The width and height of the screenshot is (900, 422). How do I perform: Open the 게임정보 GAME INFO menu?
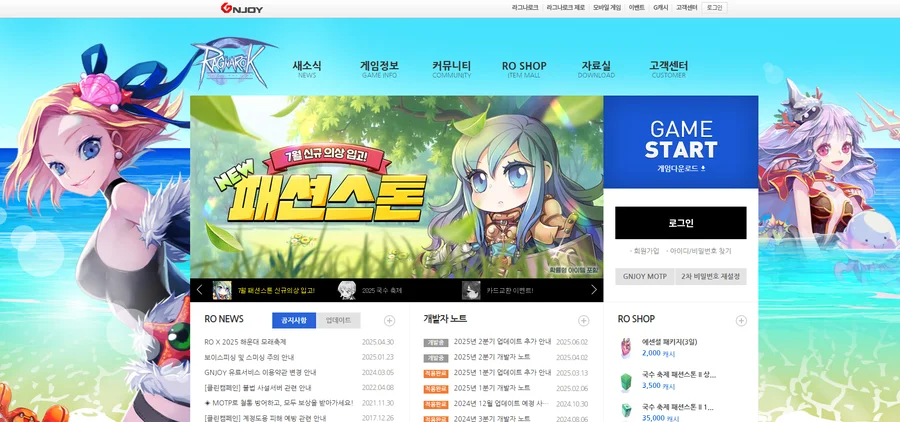[x=379, y=69]
